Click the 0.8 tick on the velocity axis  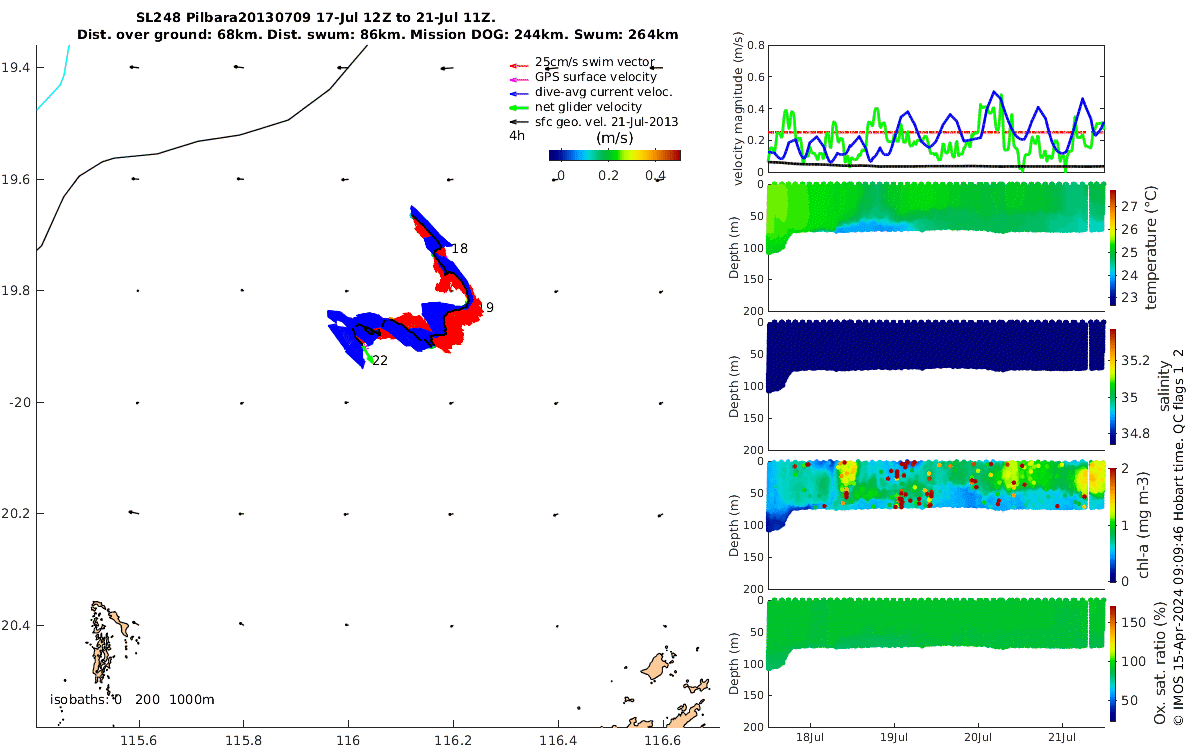755,45
